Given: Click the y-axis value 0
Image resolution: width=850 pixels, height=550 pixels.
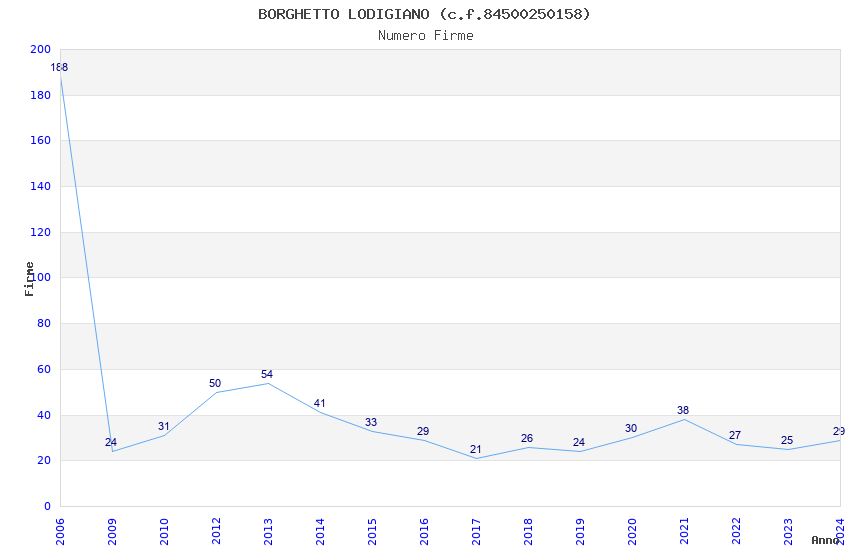Looking at the screenshot, I should point(48,507).
